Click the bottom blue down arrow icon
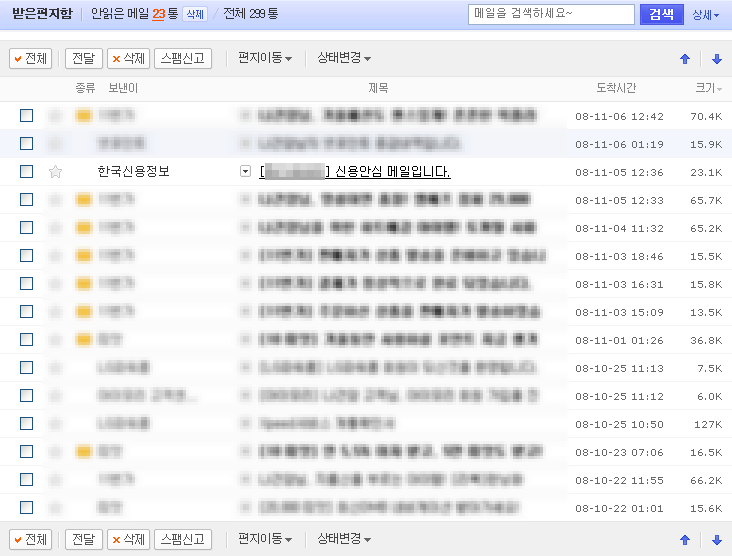 pos(717,540)
